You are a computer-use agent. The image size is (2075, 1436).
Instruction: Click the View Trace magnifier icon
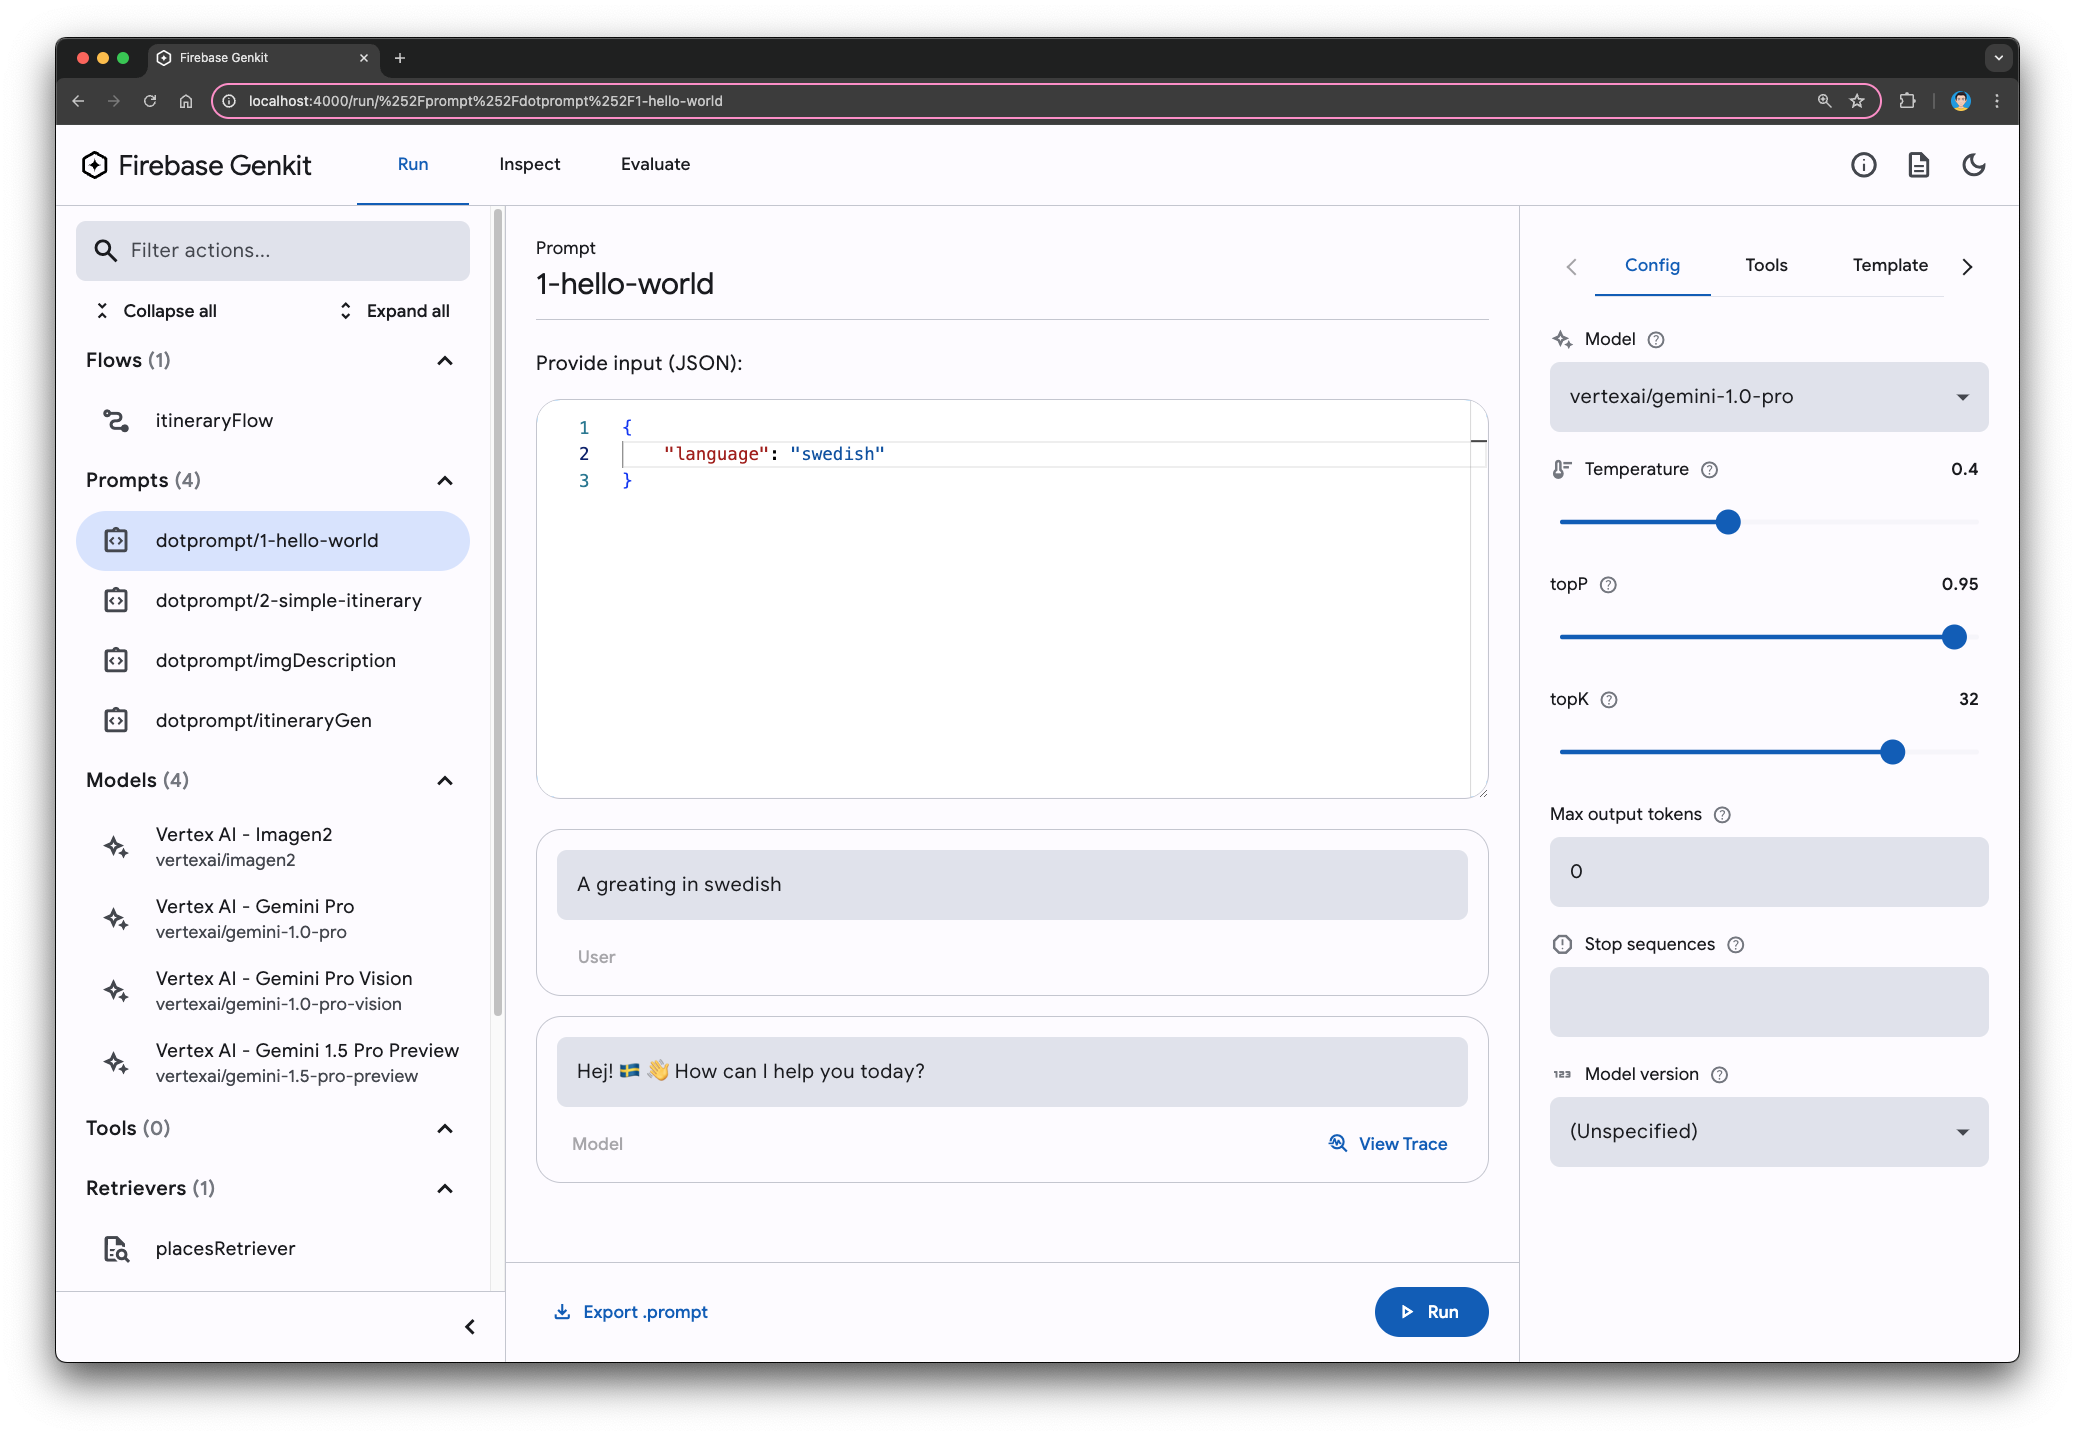click(1337, 1143)
